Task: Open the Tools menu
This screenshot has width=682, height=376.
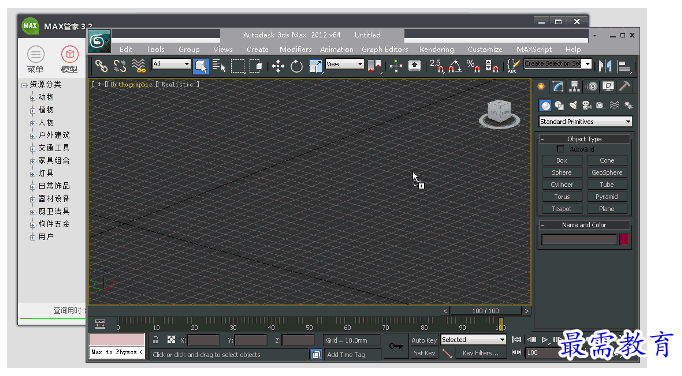Action: pyautogui.click(x=155, y=50)
